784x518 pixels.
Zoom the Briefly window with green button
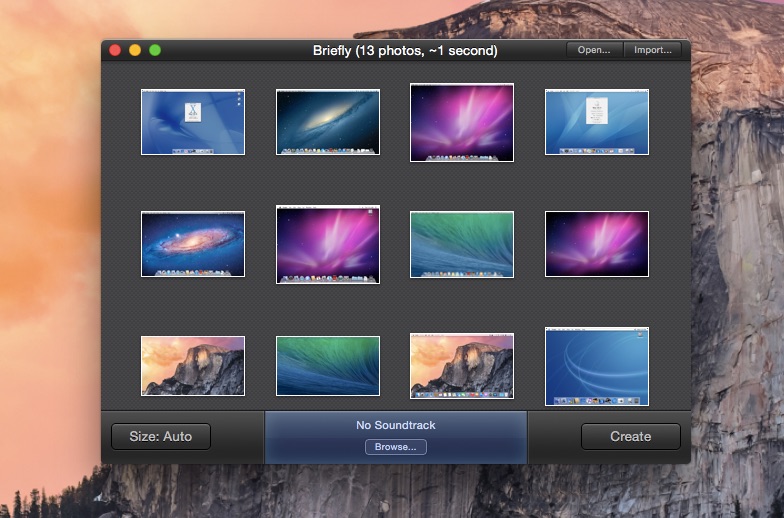[155, 50]
